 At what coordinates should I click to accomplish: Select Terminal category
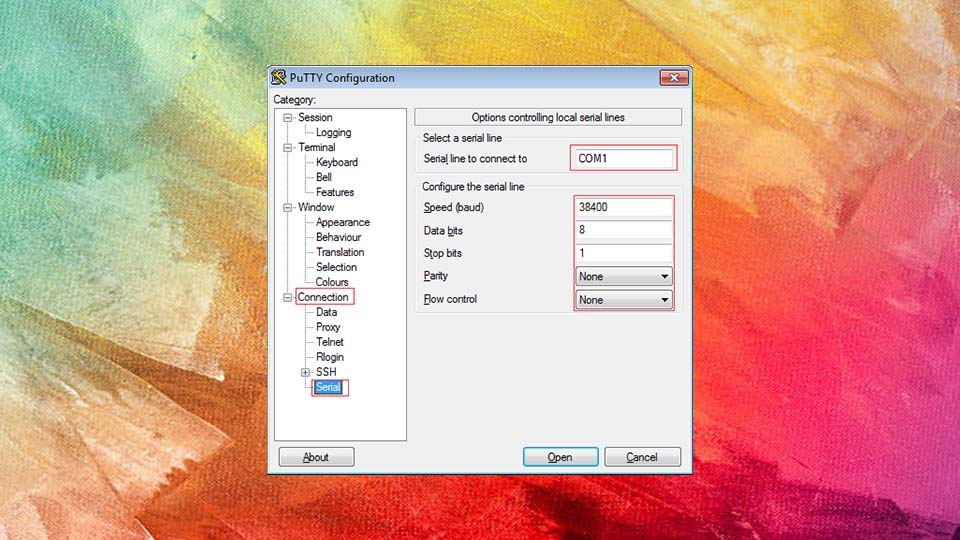(x=317, y=147)
